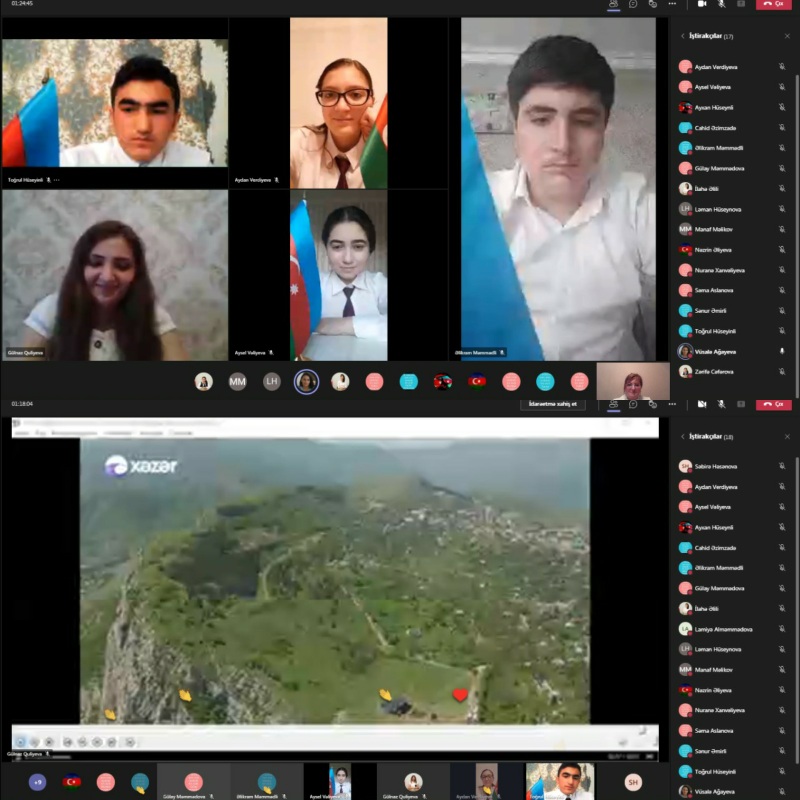Viewport: 800px width, 800px height.
Task: Collapse upper İştirakçılar panel with back chevron
Action: [x=683, y=36]
